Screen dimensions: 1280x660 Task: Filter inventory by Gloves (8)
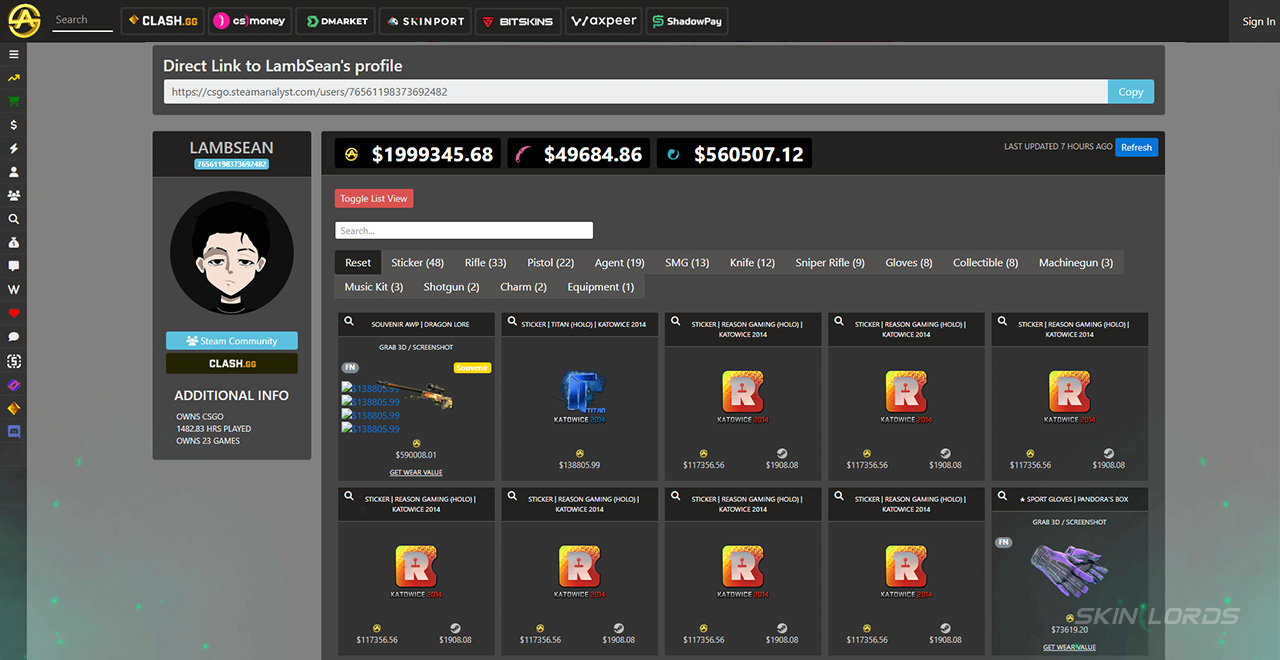point(909,263)
